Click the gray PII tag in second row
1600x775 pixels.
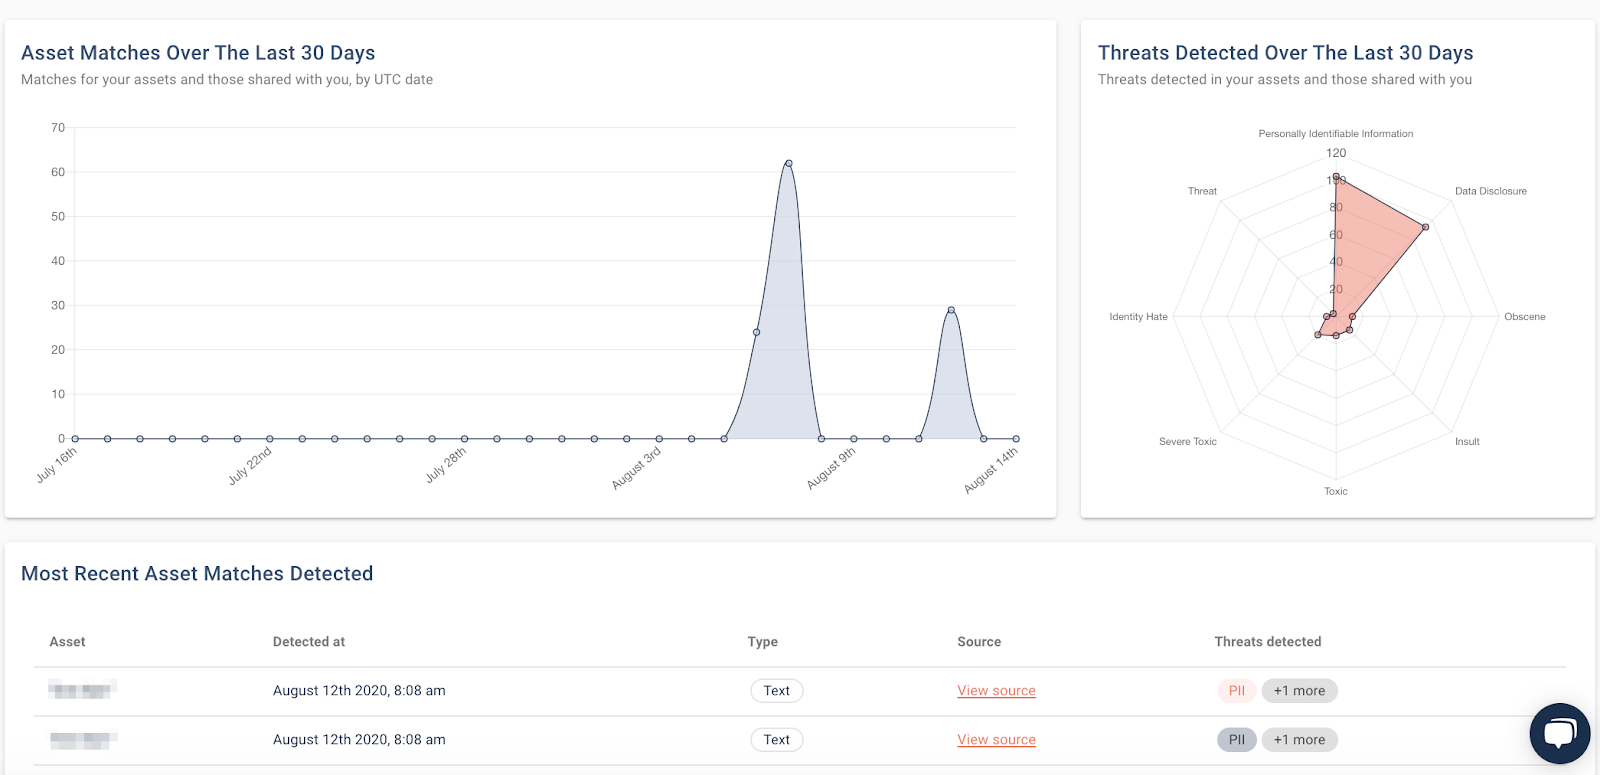(1237, 740)
